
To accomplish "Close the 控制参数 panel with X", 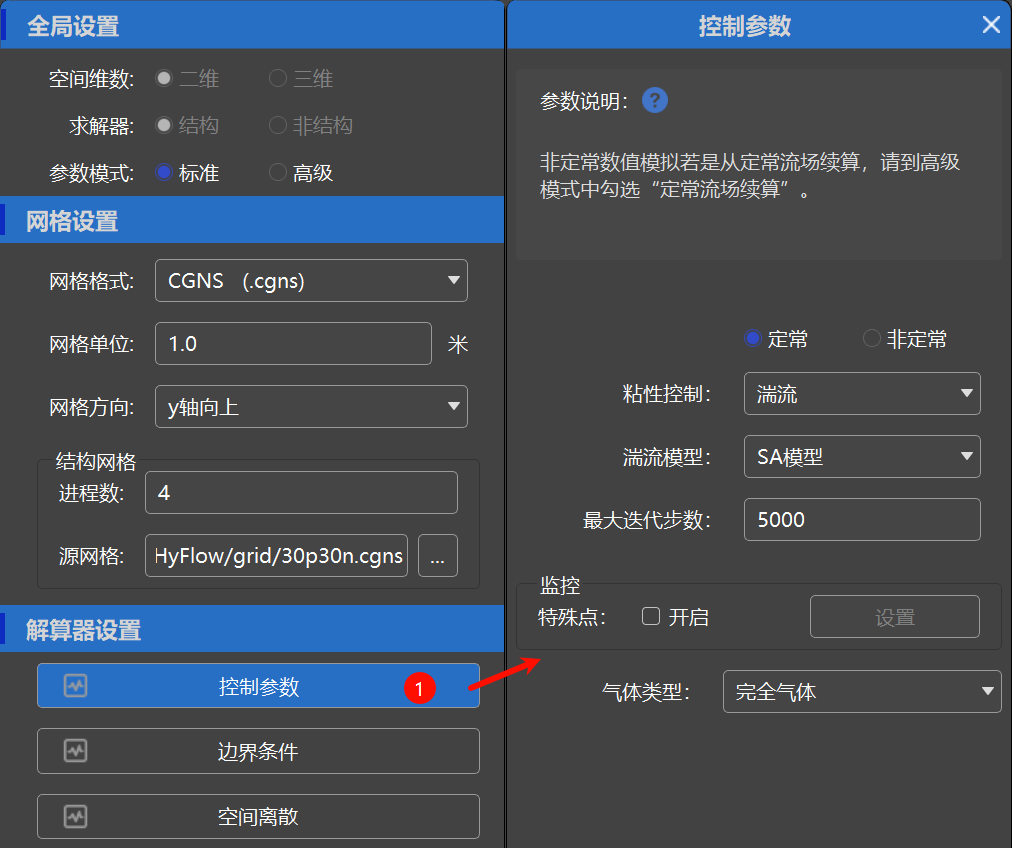I will [x=991, y=25].
